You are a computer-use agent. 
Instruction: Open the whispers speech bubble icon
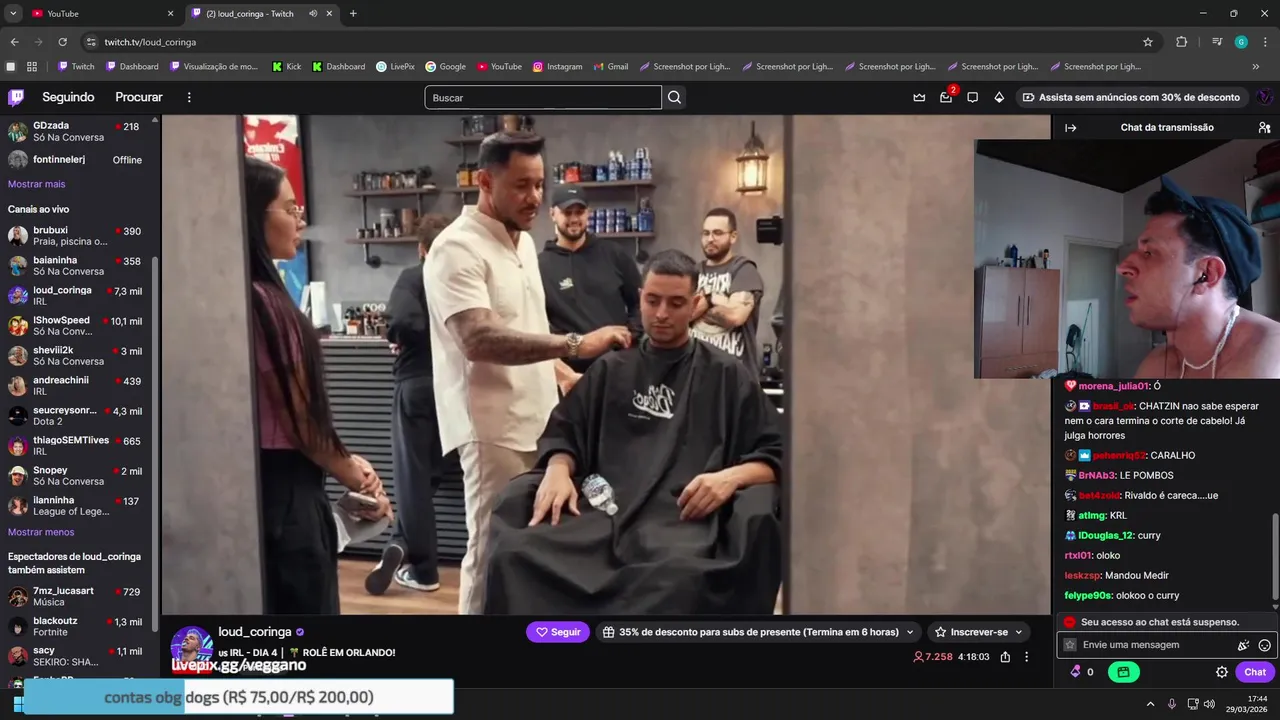[972, 97]
